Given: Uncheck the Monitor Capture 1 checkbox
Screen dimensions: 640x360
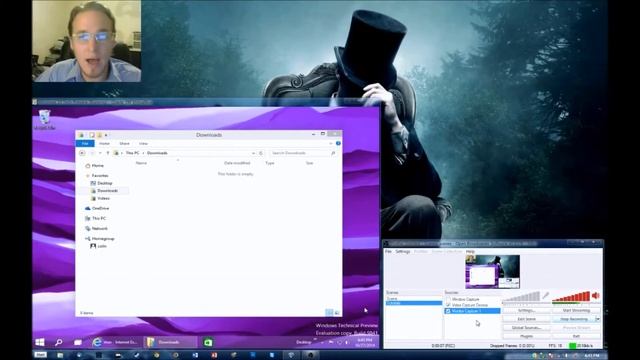Looking at the screenshot, I should 448,311.
